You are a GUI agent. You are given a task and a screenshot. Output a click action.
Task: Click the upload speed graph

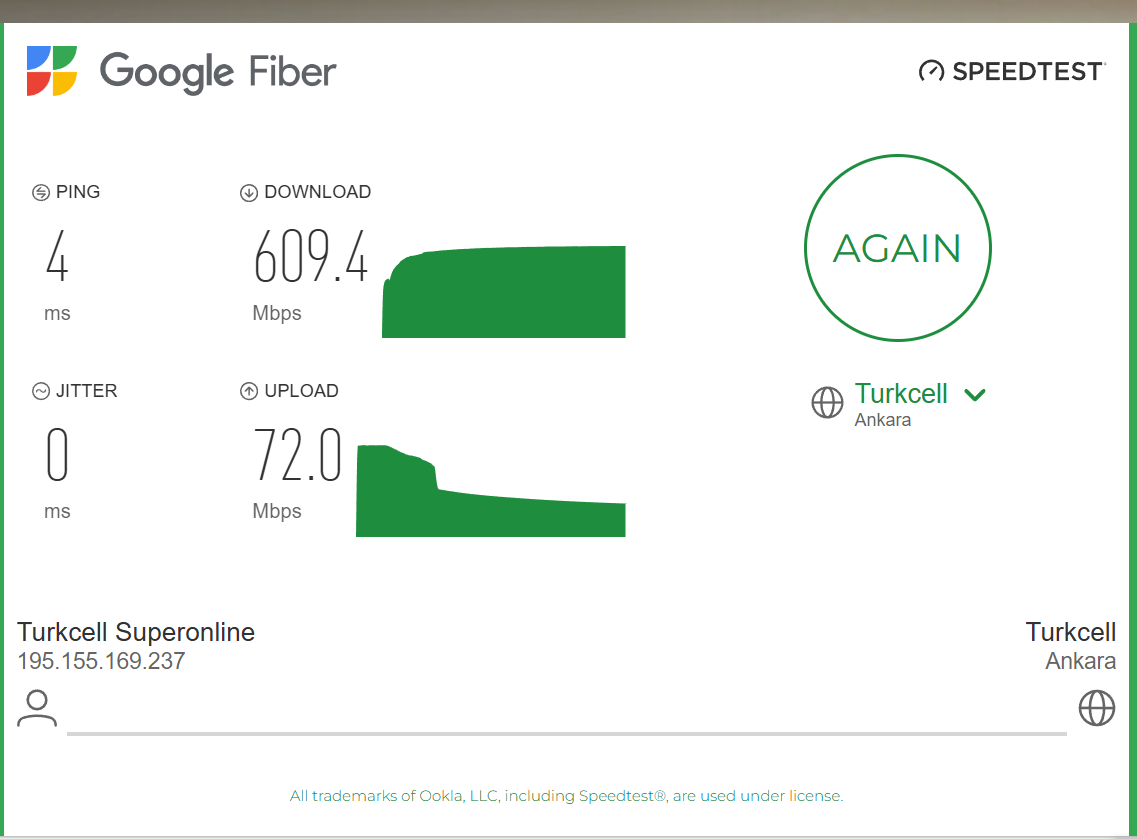tap(491, 491)
